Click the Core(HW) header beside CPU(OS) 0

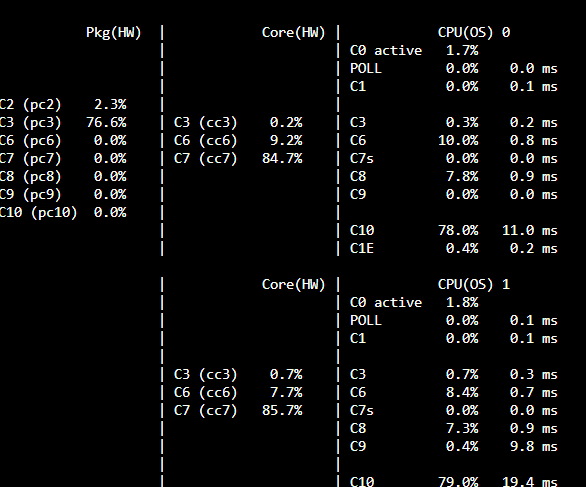coord(293,33)
